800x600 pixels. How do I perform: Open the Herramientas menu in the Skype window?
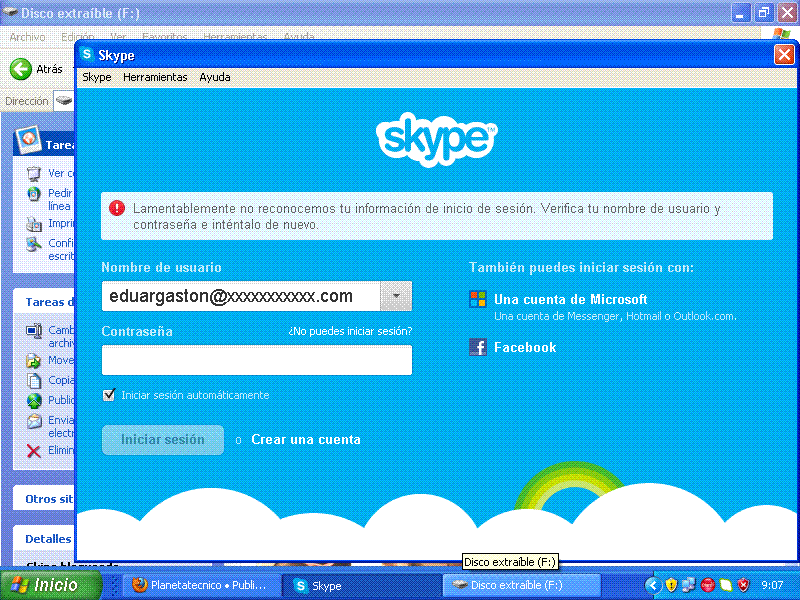[155, 77]
